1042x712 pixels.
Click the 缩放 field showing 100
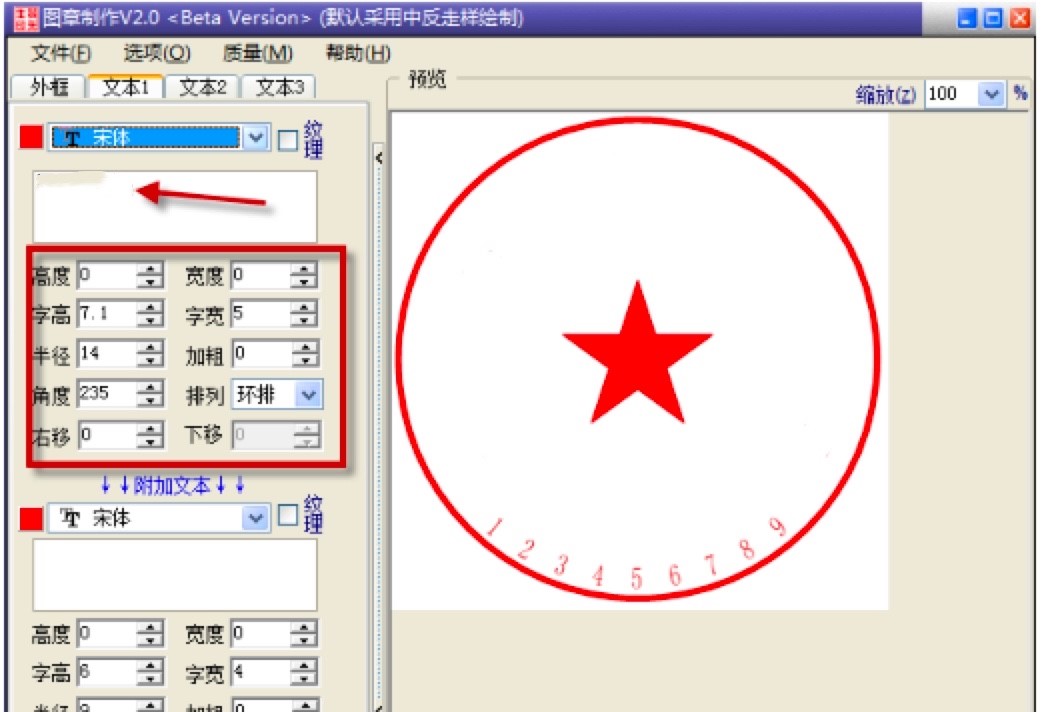click(952, 94)
